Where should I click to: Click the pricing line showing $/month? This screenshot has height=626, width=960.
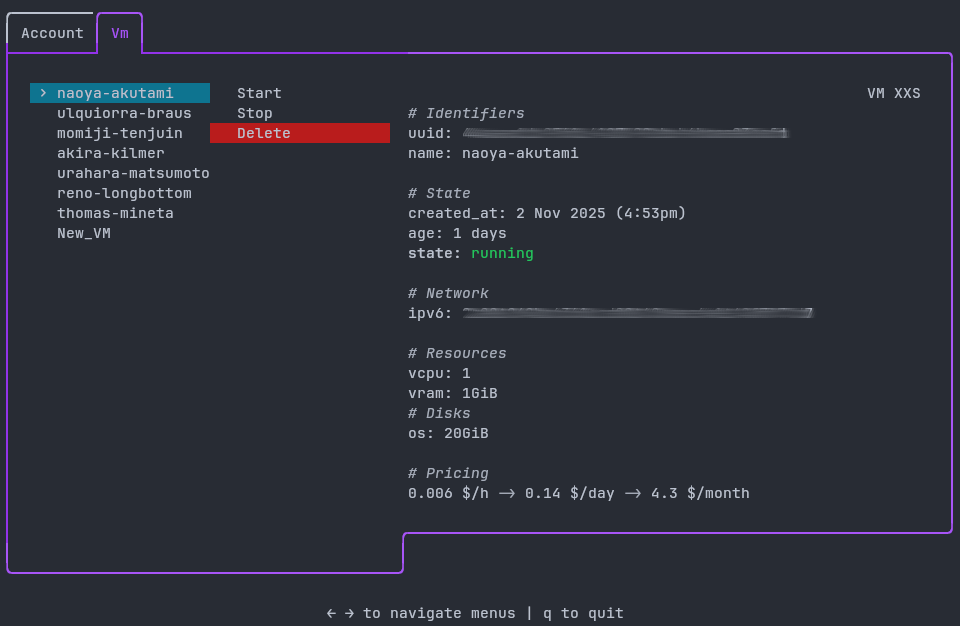coord(578,493)
